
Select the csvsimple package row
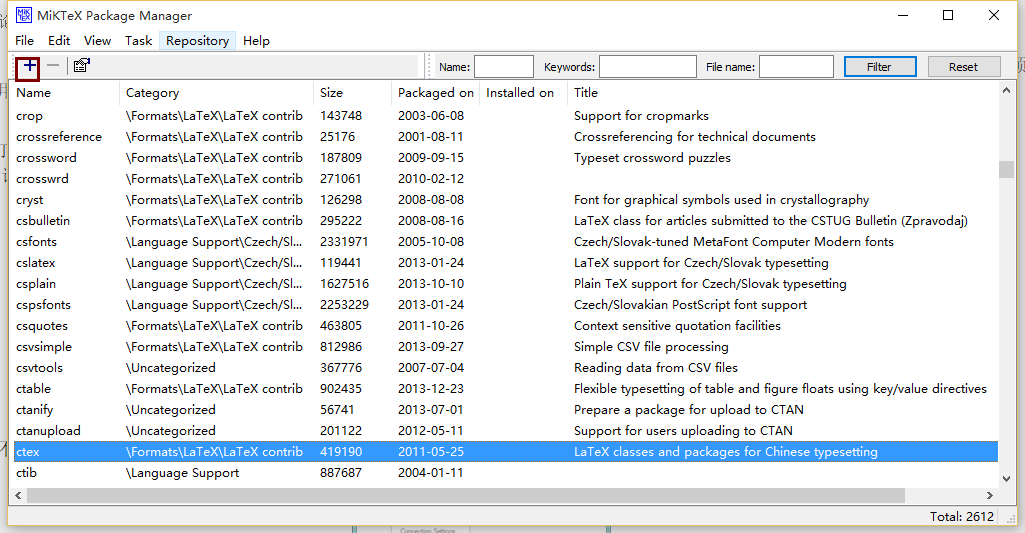pyautogui.click(x=506, y=347)
